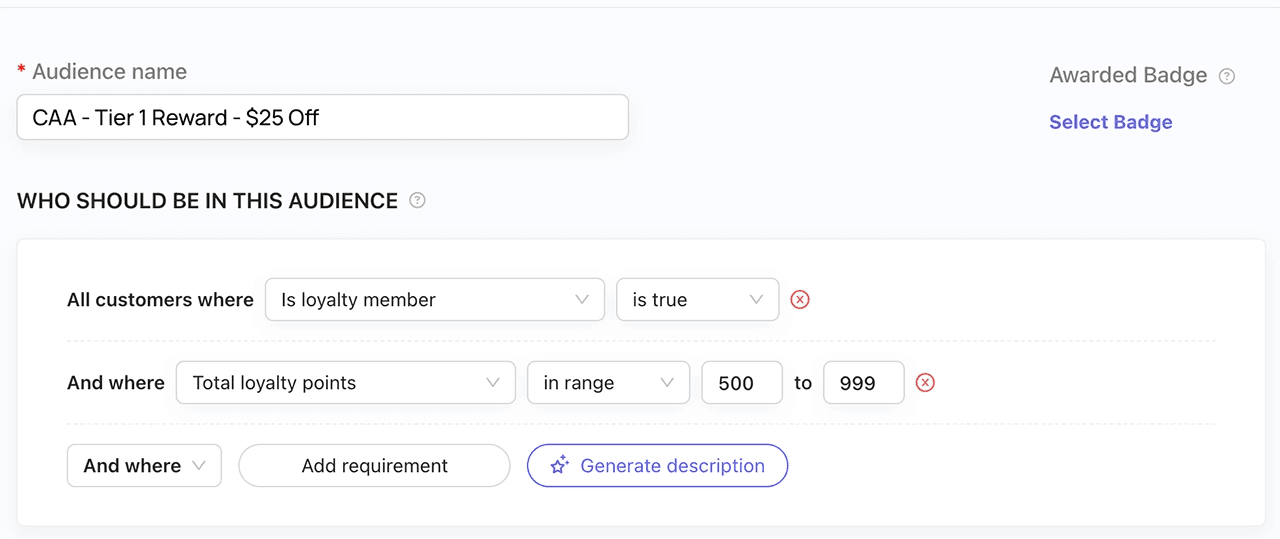This screenshot has height=539, width=1280.
Task: Open the Is loyalty member dropdown
Action: [434, 299]
